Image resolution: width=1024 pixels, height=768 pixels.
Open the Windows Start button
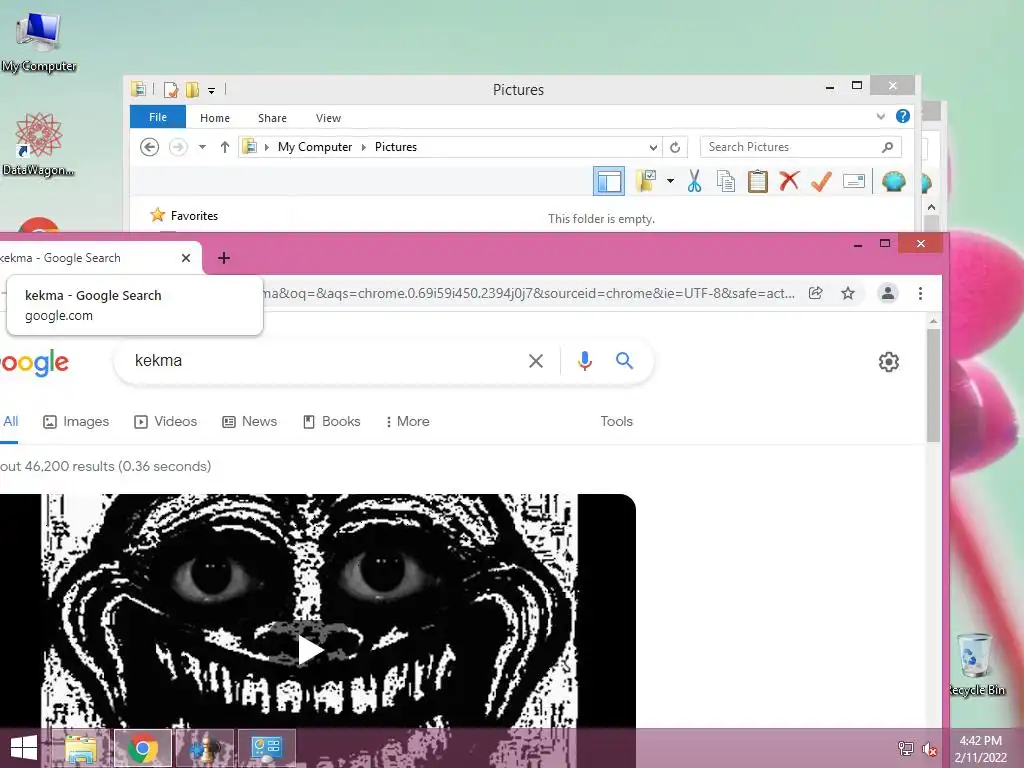24,748
